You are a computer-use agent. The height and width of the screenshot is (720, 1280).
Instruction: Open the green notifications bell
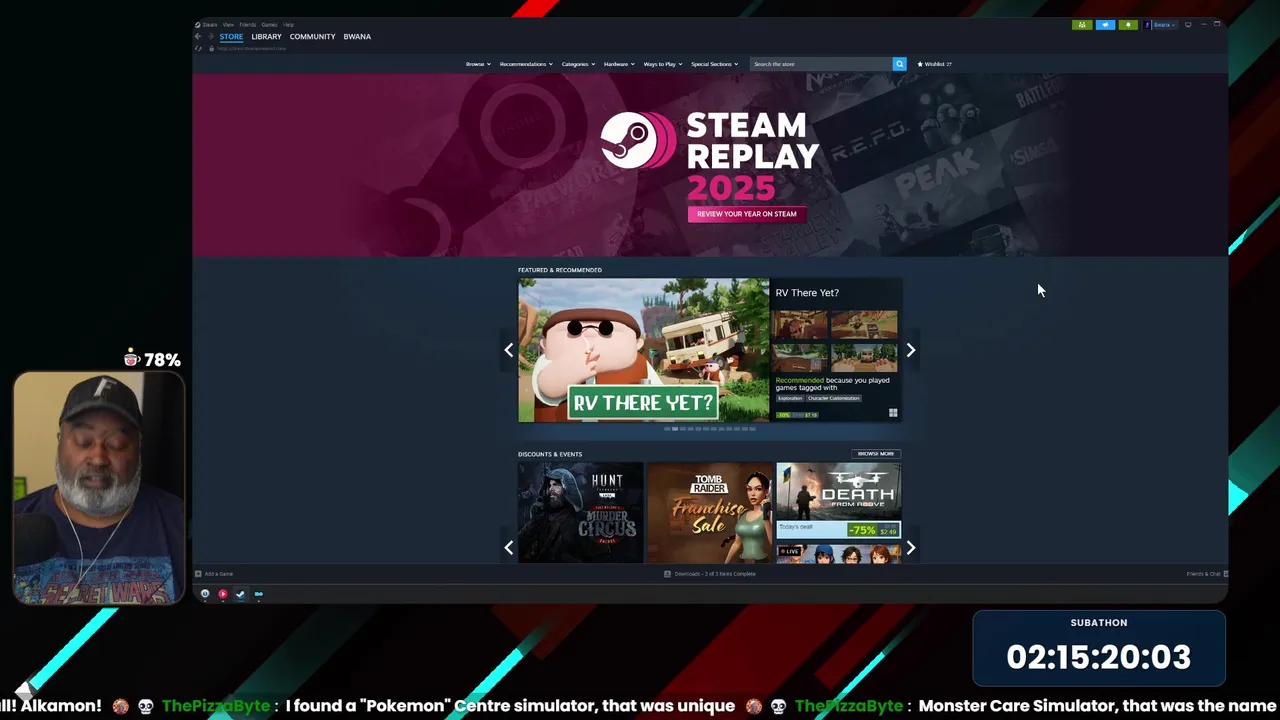[1128, 25]
